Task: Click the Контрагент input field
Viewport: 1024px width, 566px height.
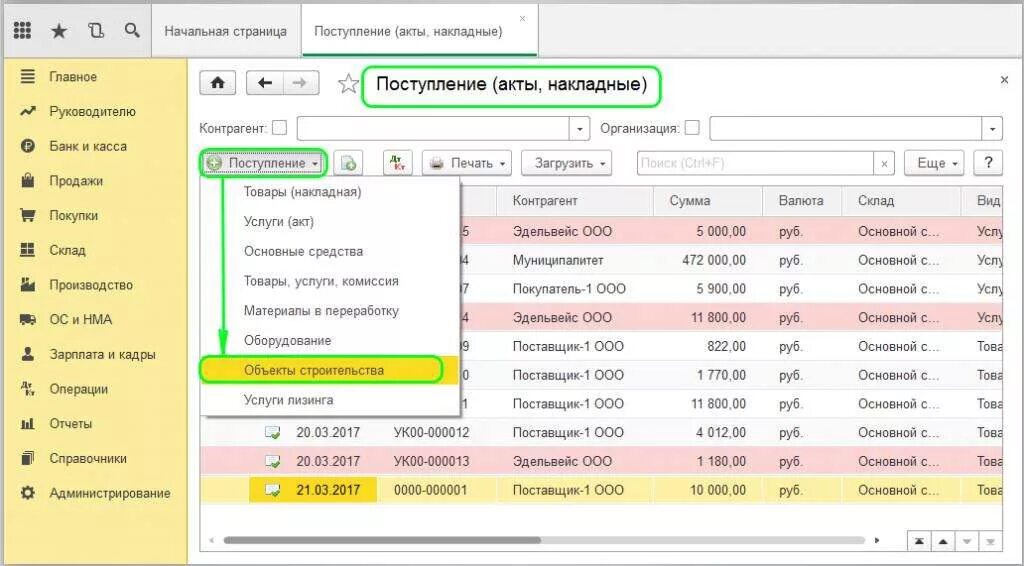Action: (434, 129)
